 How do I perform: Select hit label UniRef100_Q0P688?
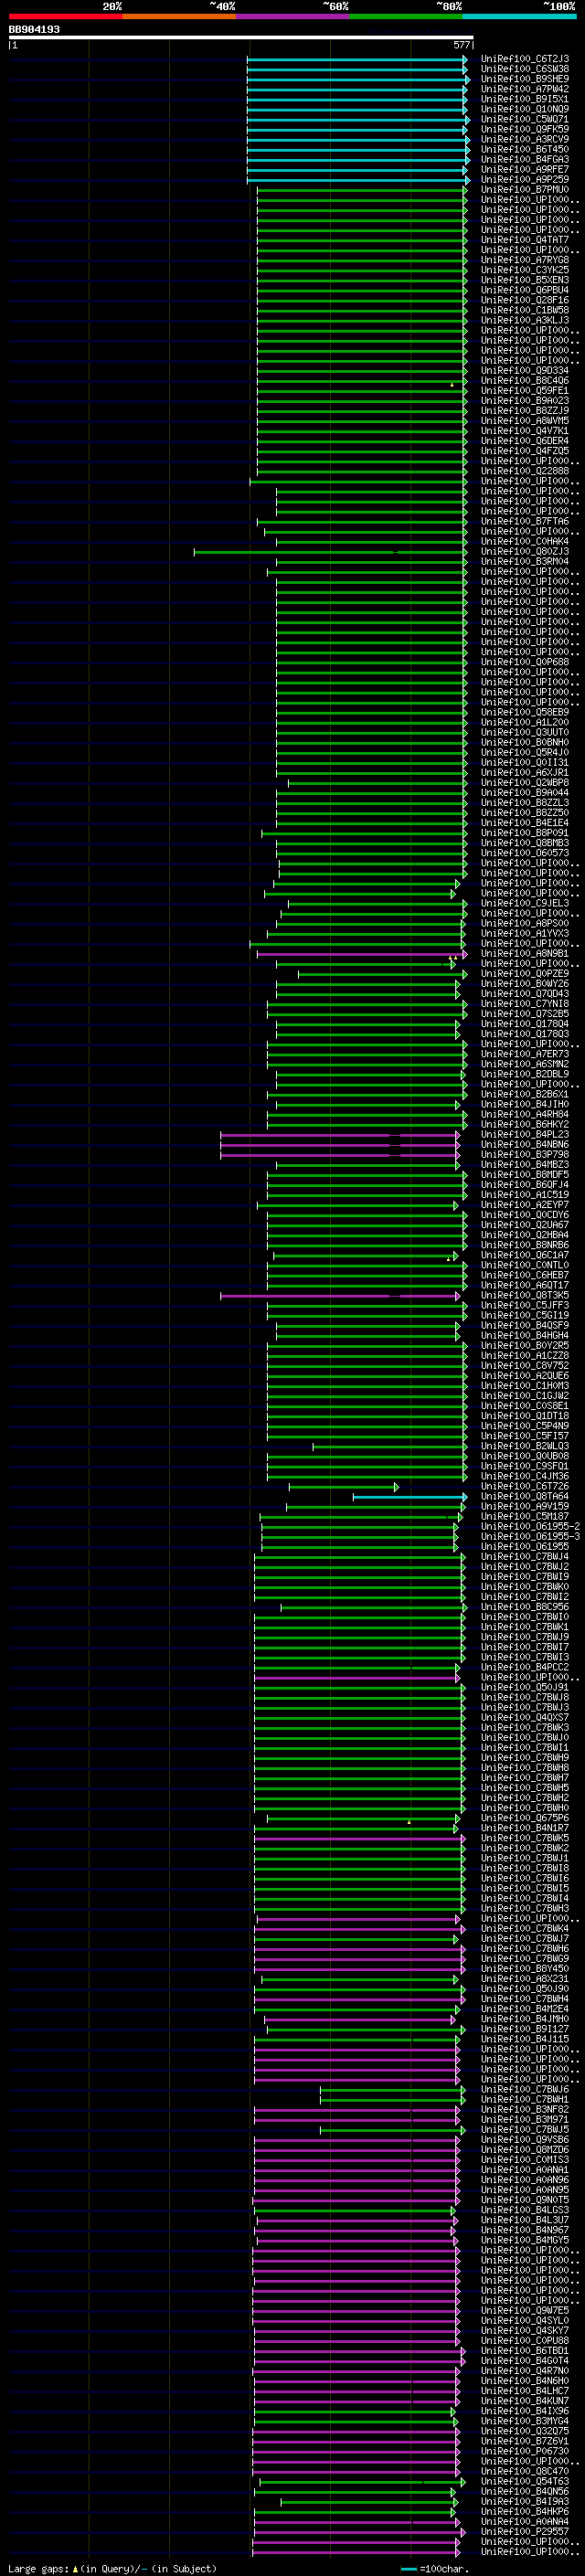525,662
